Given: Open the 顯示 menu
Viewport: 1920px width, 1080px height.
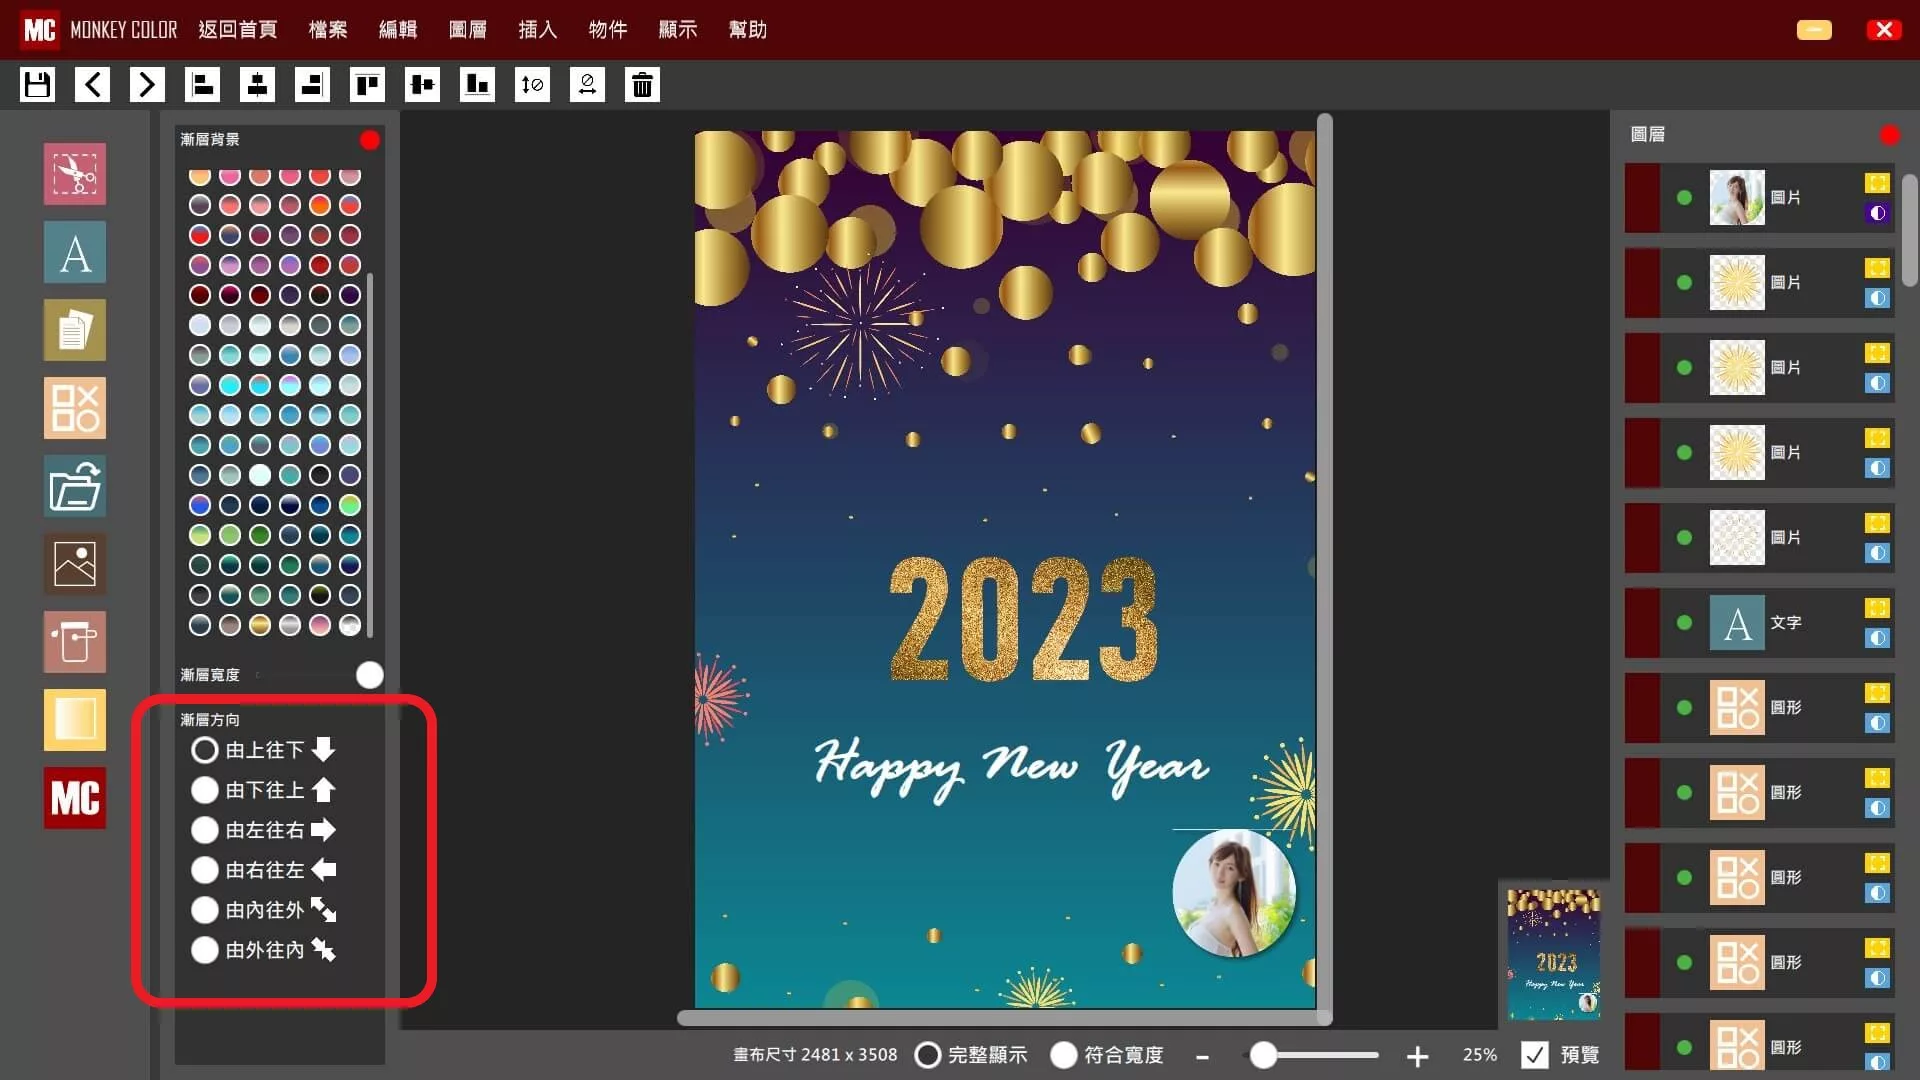Looking at the screenshot, I should [678, 30].
